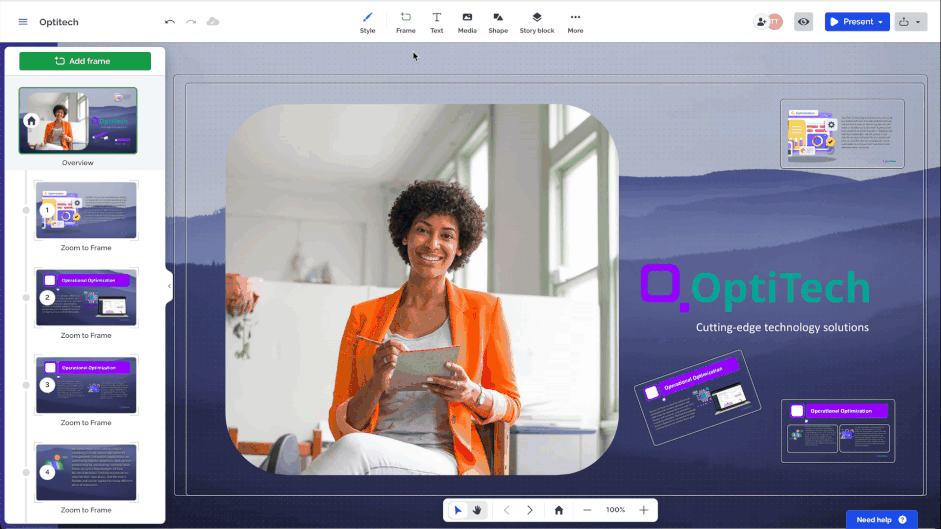Expand the Present dropdown arrow

(881, 22)
